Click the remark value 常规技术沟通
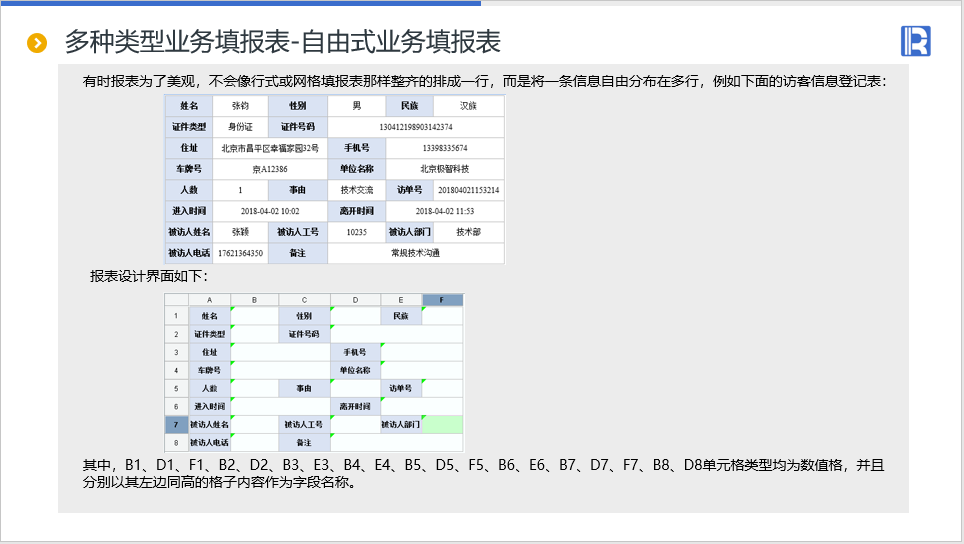 coord(416,253)
